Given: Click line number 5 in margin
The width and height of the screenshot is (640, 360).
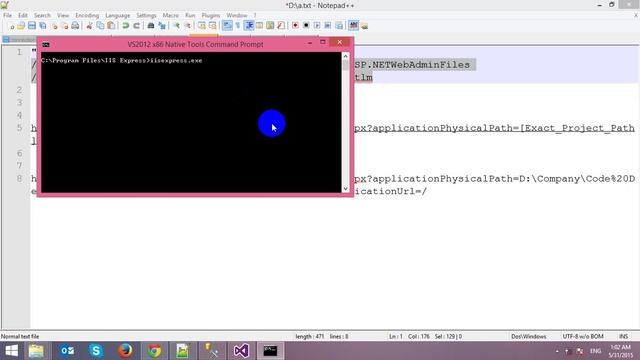Looking at the screenshot, I should pos(19,128).
